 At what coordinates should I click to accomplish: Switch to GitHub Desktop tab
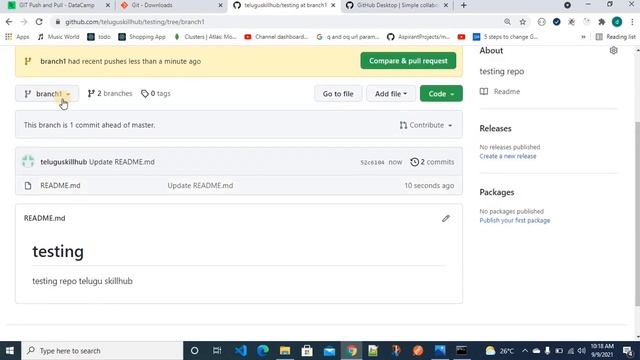pos(396,5)
